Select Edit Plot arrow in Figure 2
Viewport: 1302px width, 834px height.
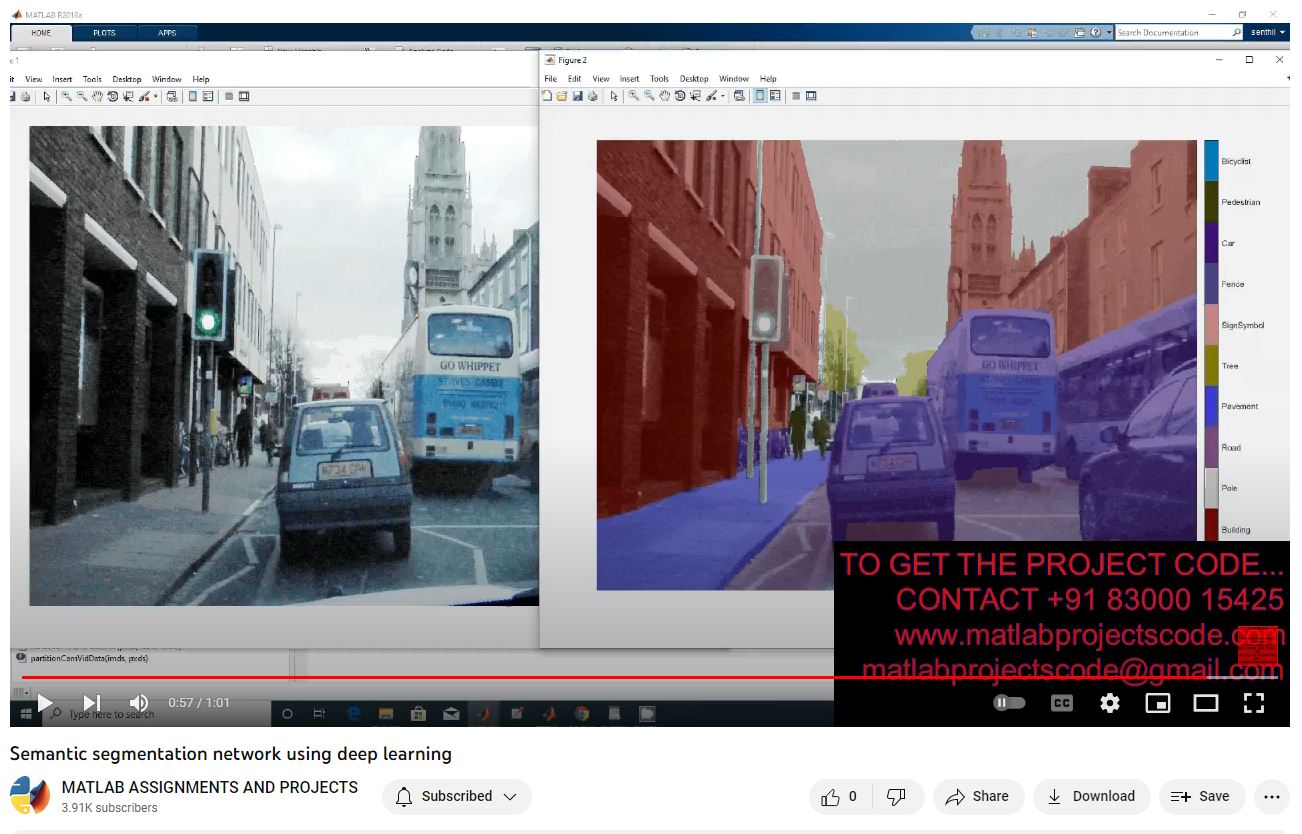(614, 96)
